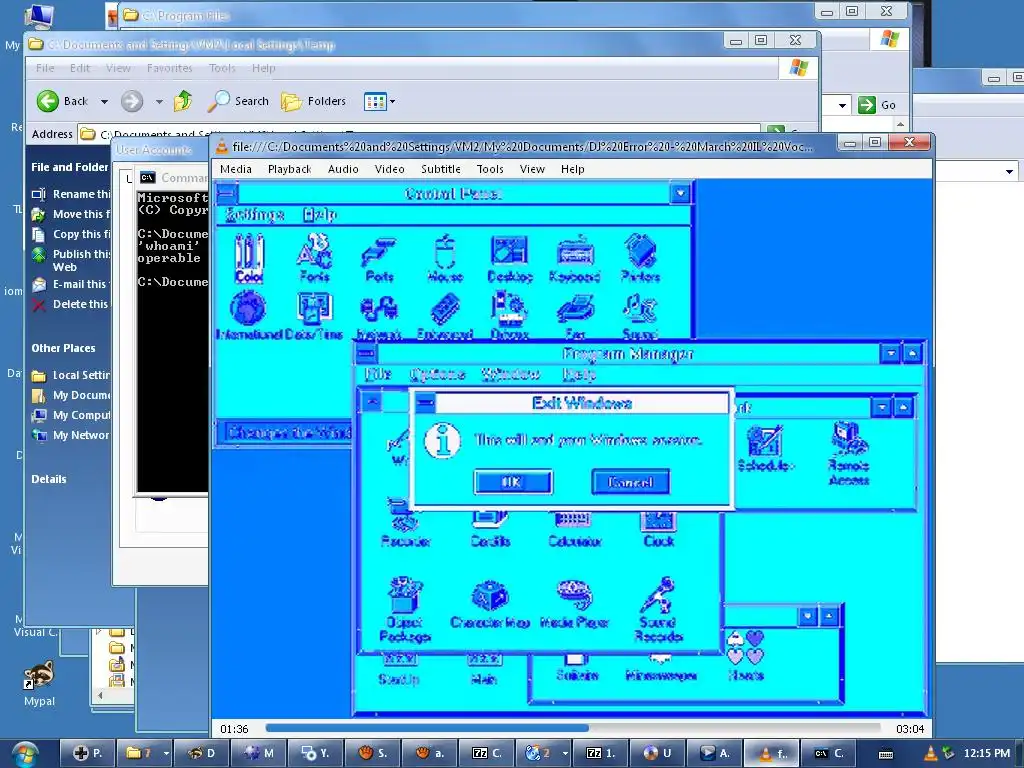1024x768 pixels.
Task: Open My Computer under Other Places
Action: pos(72,415)
